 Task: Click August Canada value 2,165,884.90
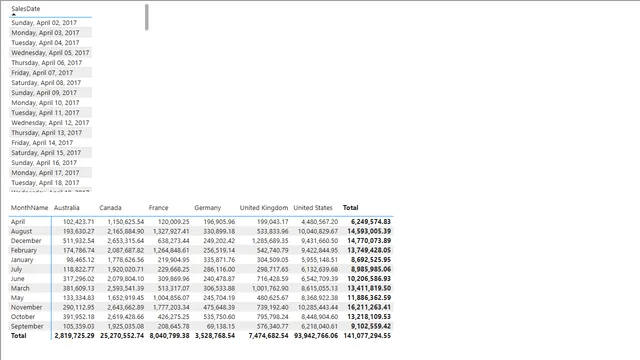tap(125, 231)
